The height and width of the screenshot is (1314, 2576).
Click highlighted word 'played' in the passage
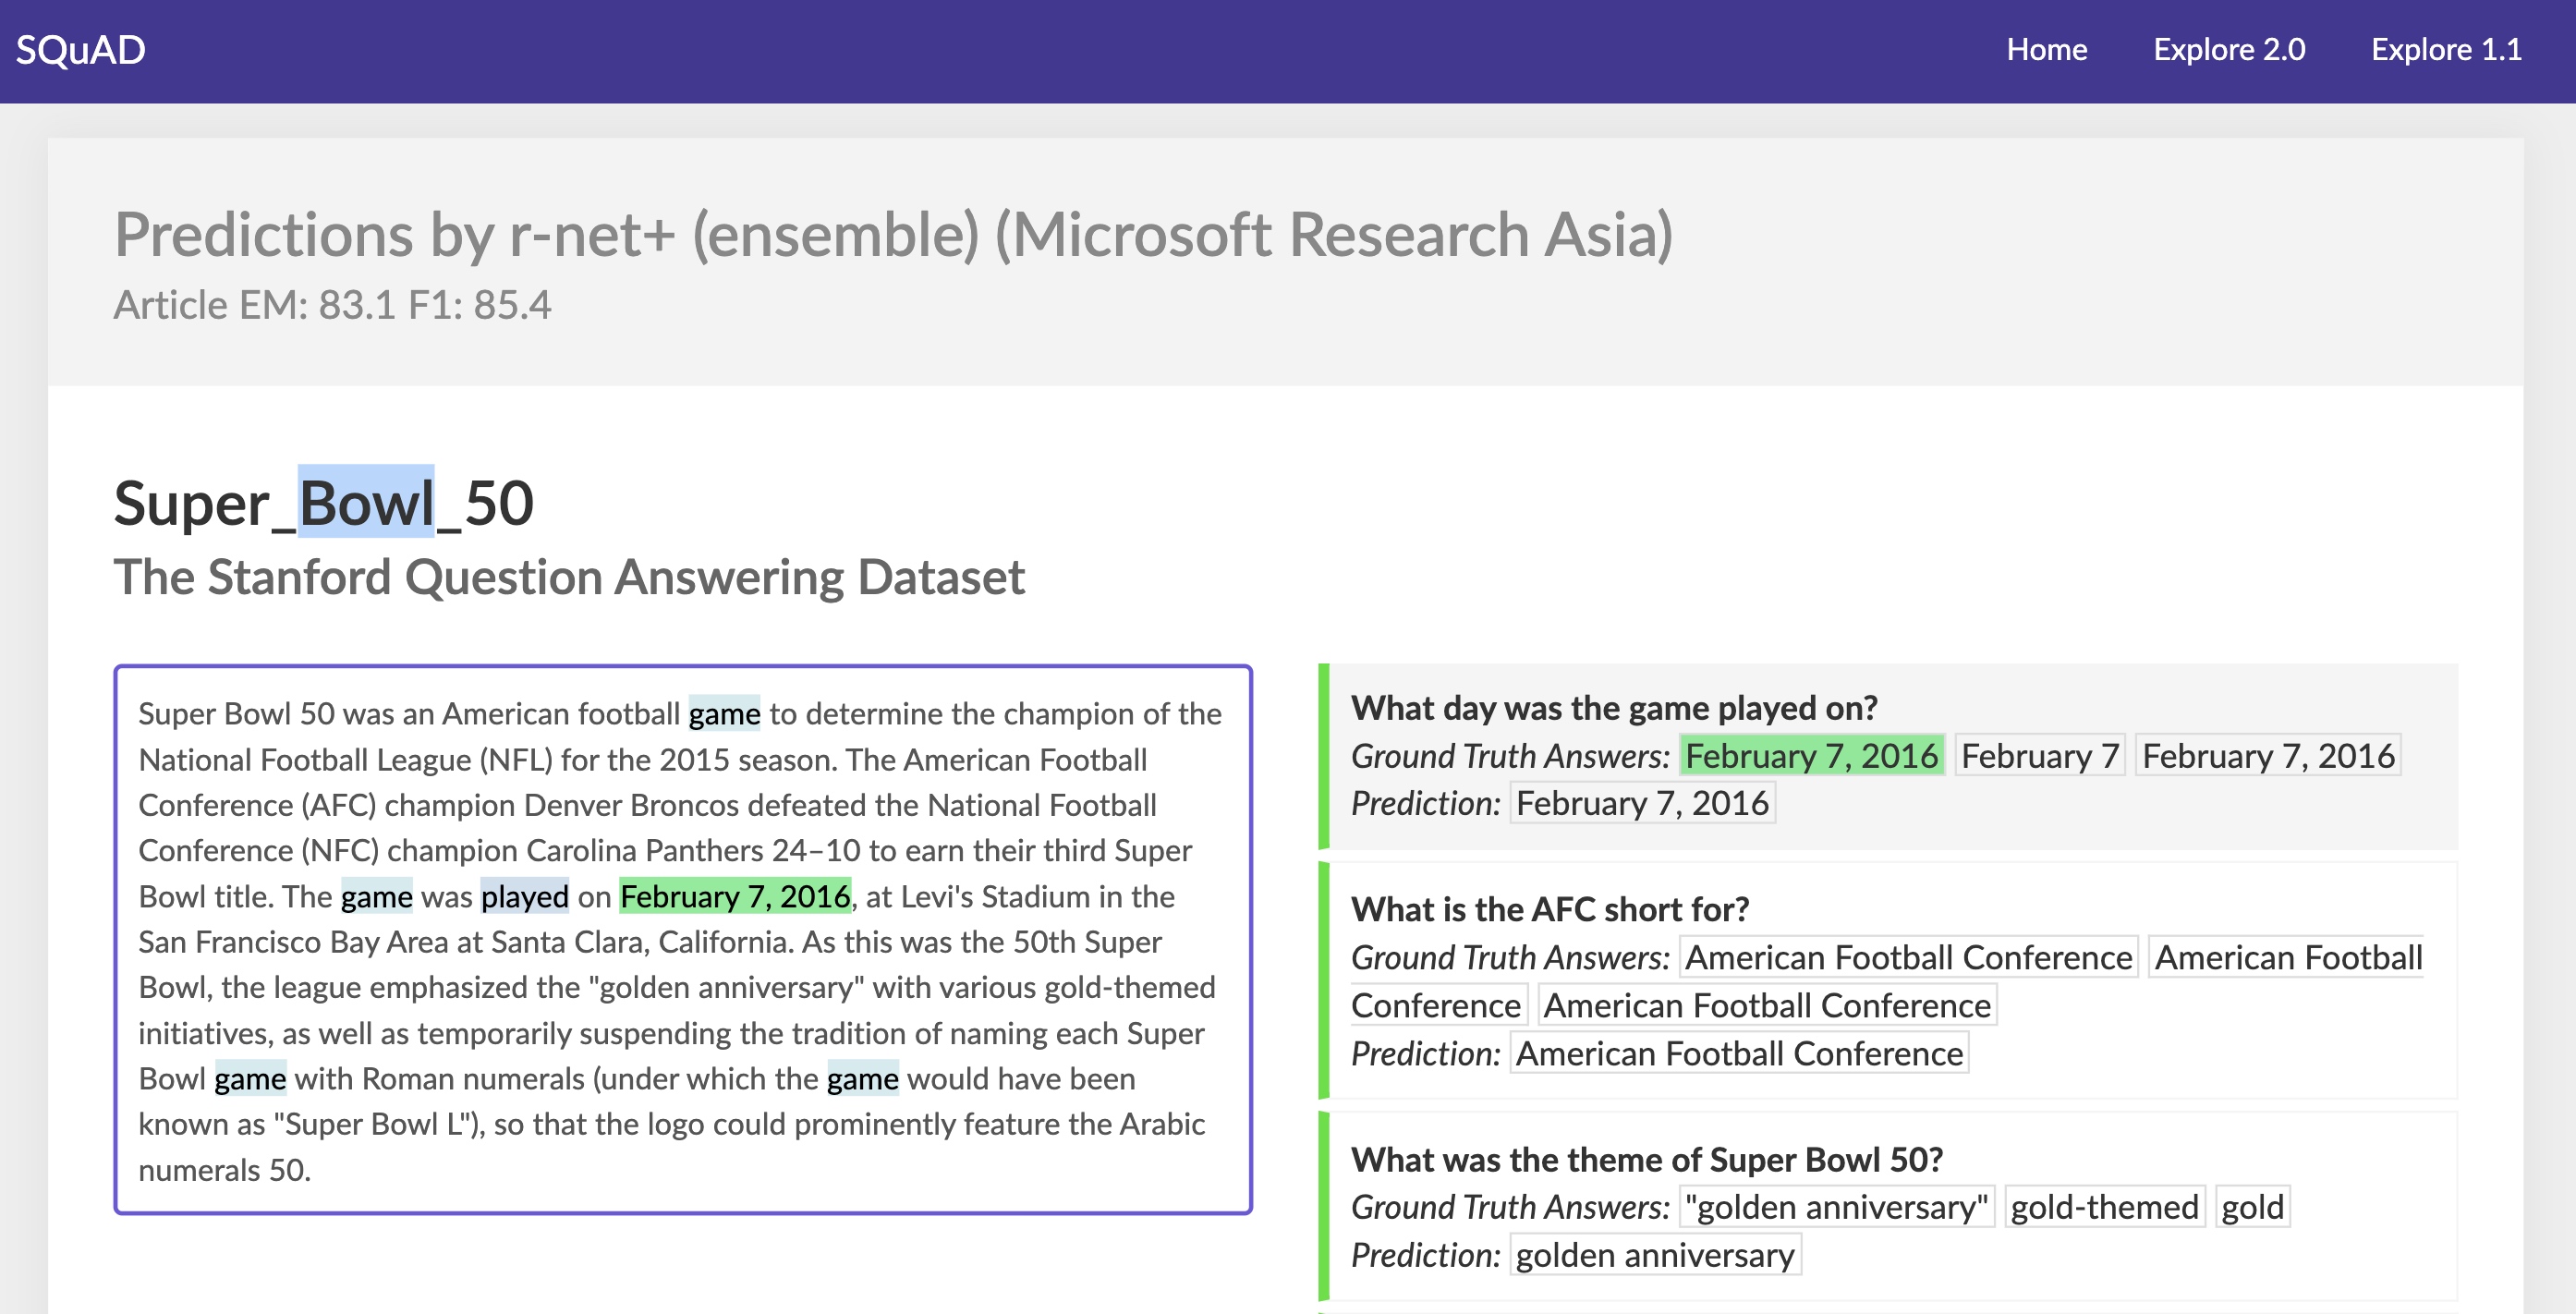pyautogui.click(x=524, y=896)
